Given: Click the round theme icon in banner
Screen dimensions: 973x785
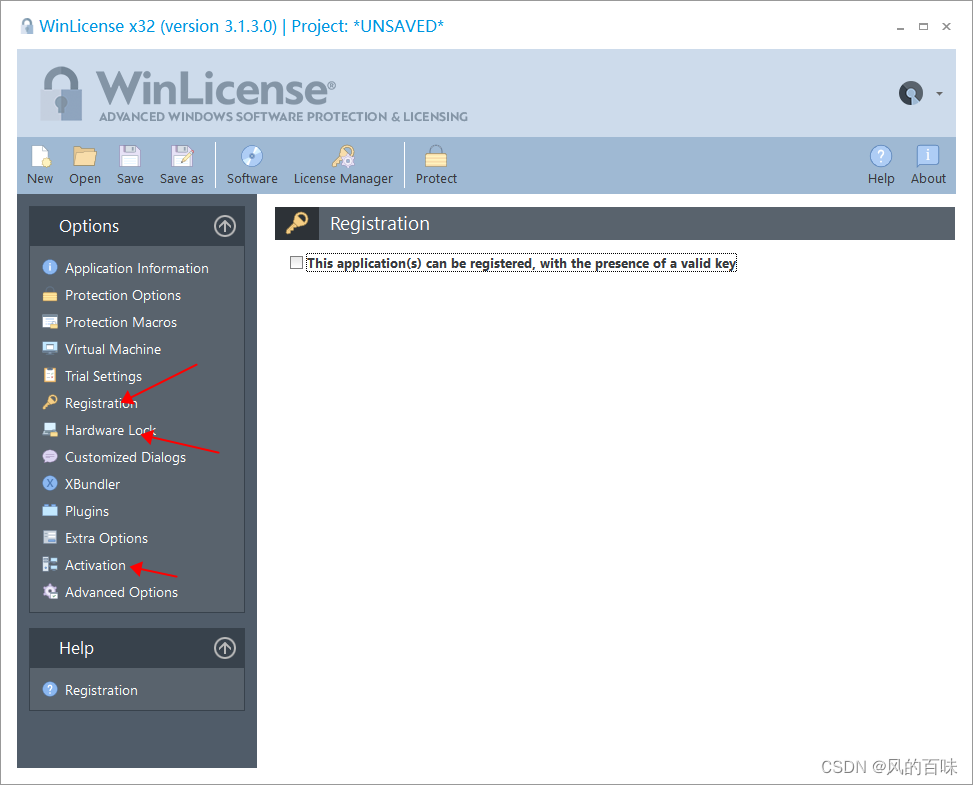Looking at the screenshot, I should pos(910,93).
